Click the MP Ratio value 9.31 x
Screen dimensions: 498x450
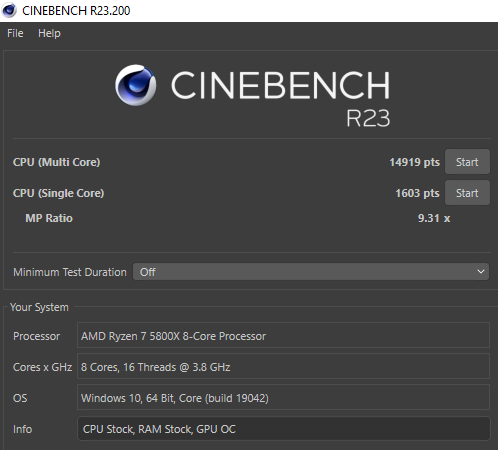[x=434, y=218]
